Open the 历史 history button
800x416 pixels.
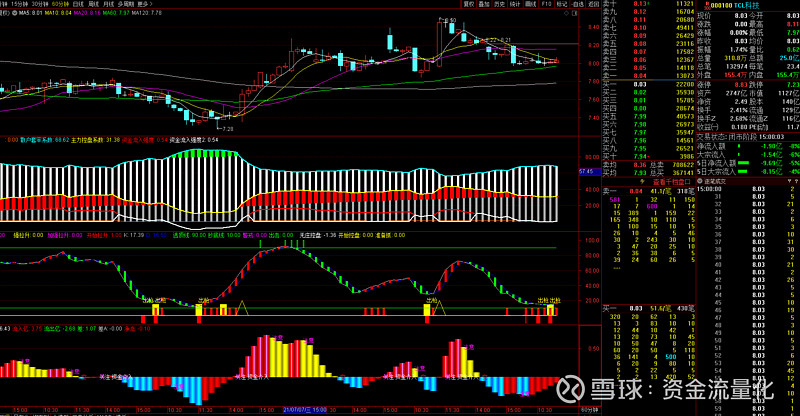pyautogui.click(x=499, y=4)
